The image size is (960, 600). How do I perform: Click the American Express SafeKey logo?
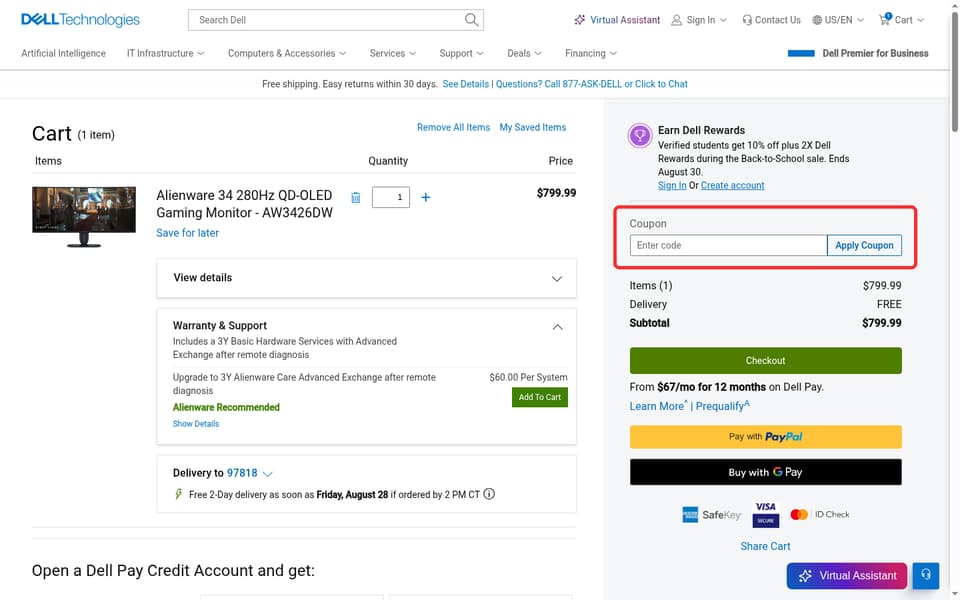[x=711, y=515]
